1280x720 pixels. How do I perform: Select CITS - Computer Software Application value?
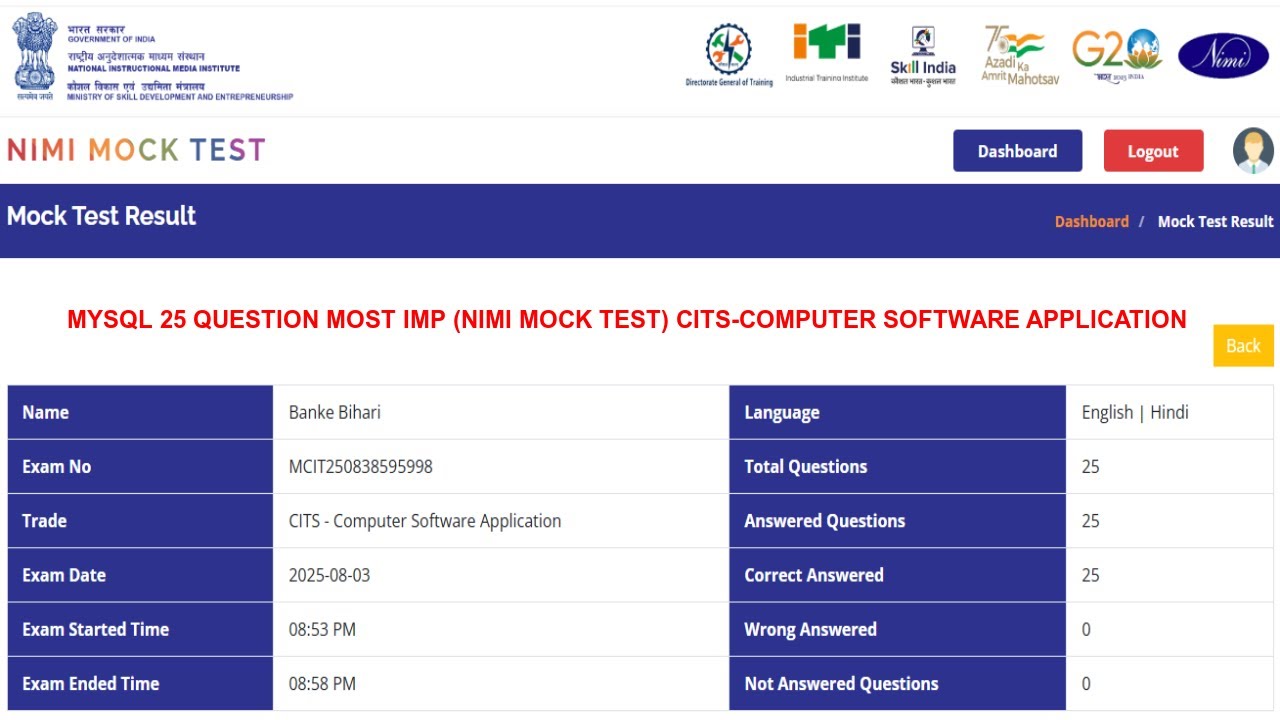click(425, 521)
